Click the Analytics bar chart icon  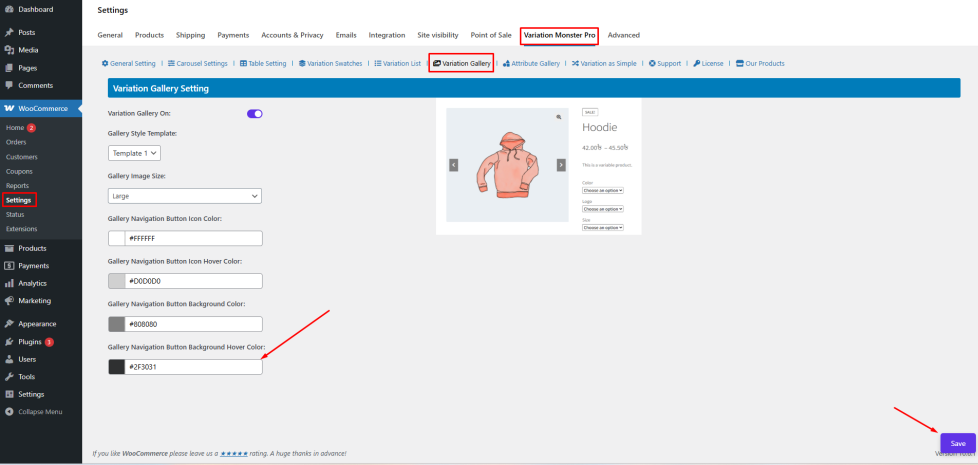(x=9, y=283)
